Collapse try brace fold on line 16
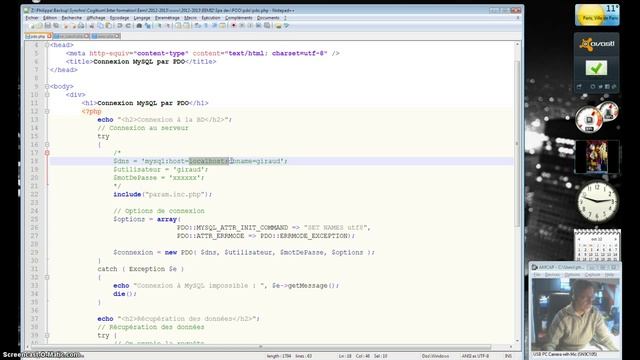 (47, 144)
